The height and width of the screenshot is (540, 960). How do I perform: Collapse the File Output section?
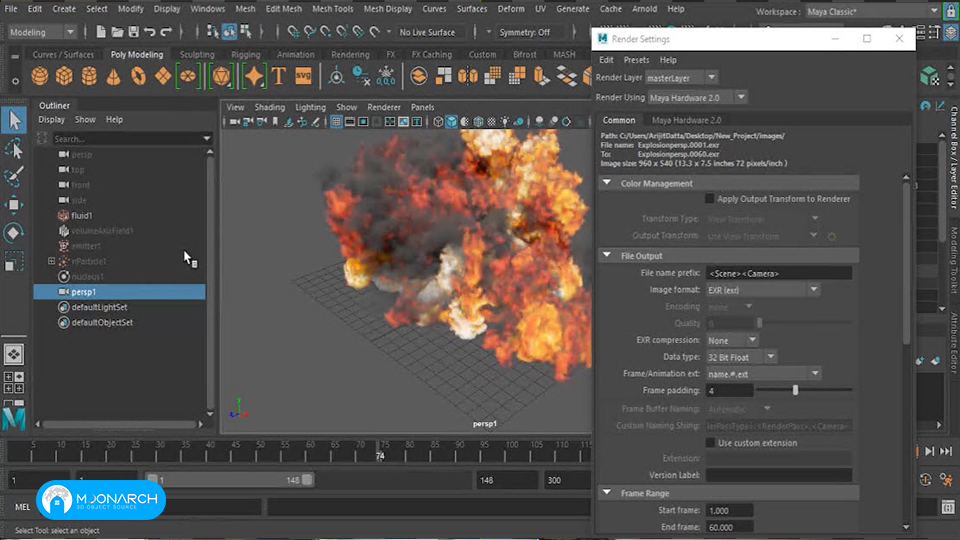tap(607, 255)
